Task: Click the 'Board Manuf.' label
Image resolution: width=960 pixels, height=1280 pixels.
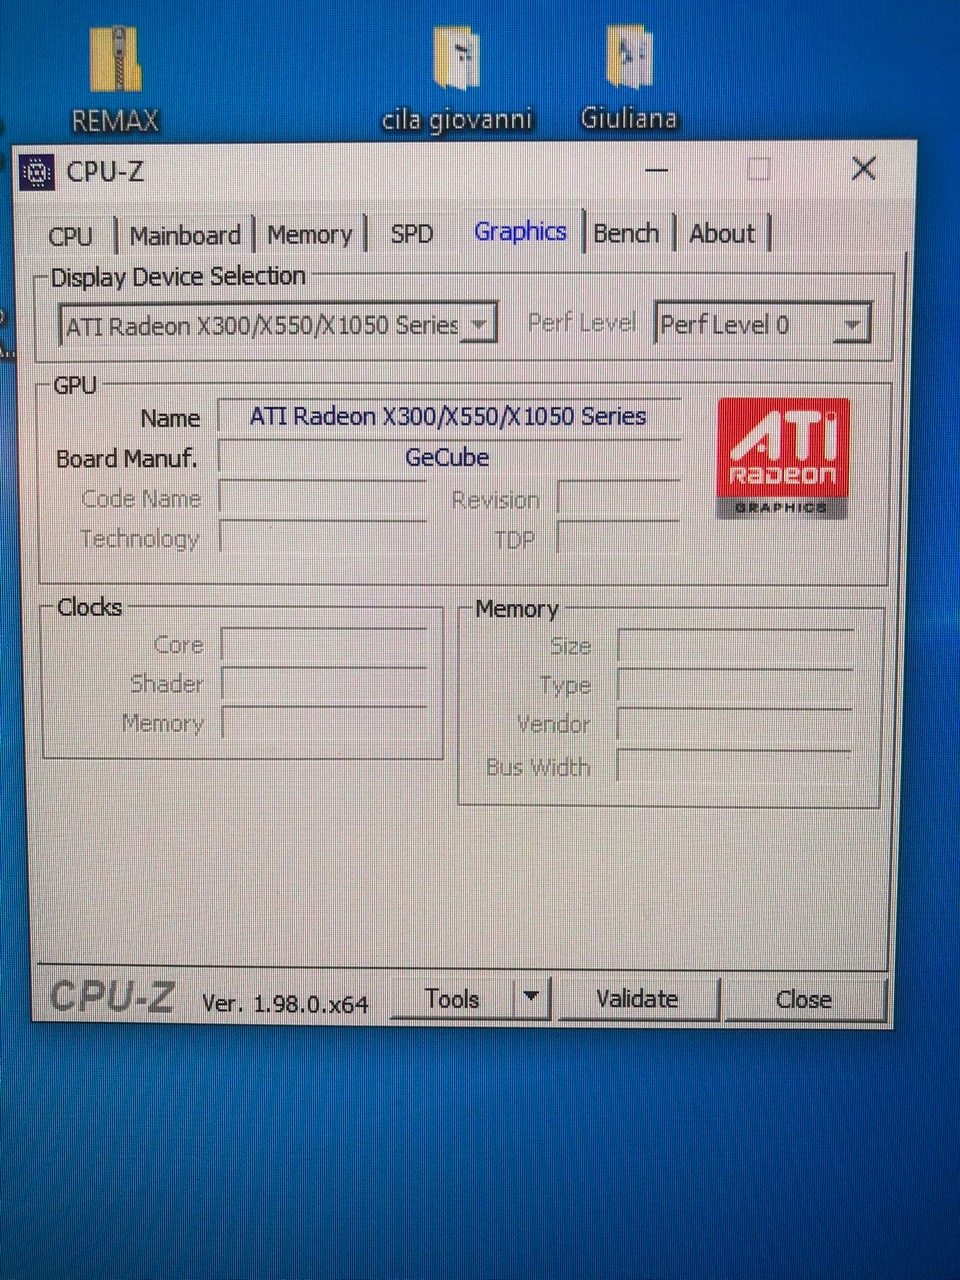Action: (126, 459)
